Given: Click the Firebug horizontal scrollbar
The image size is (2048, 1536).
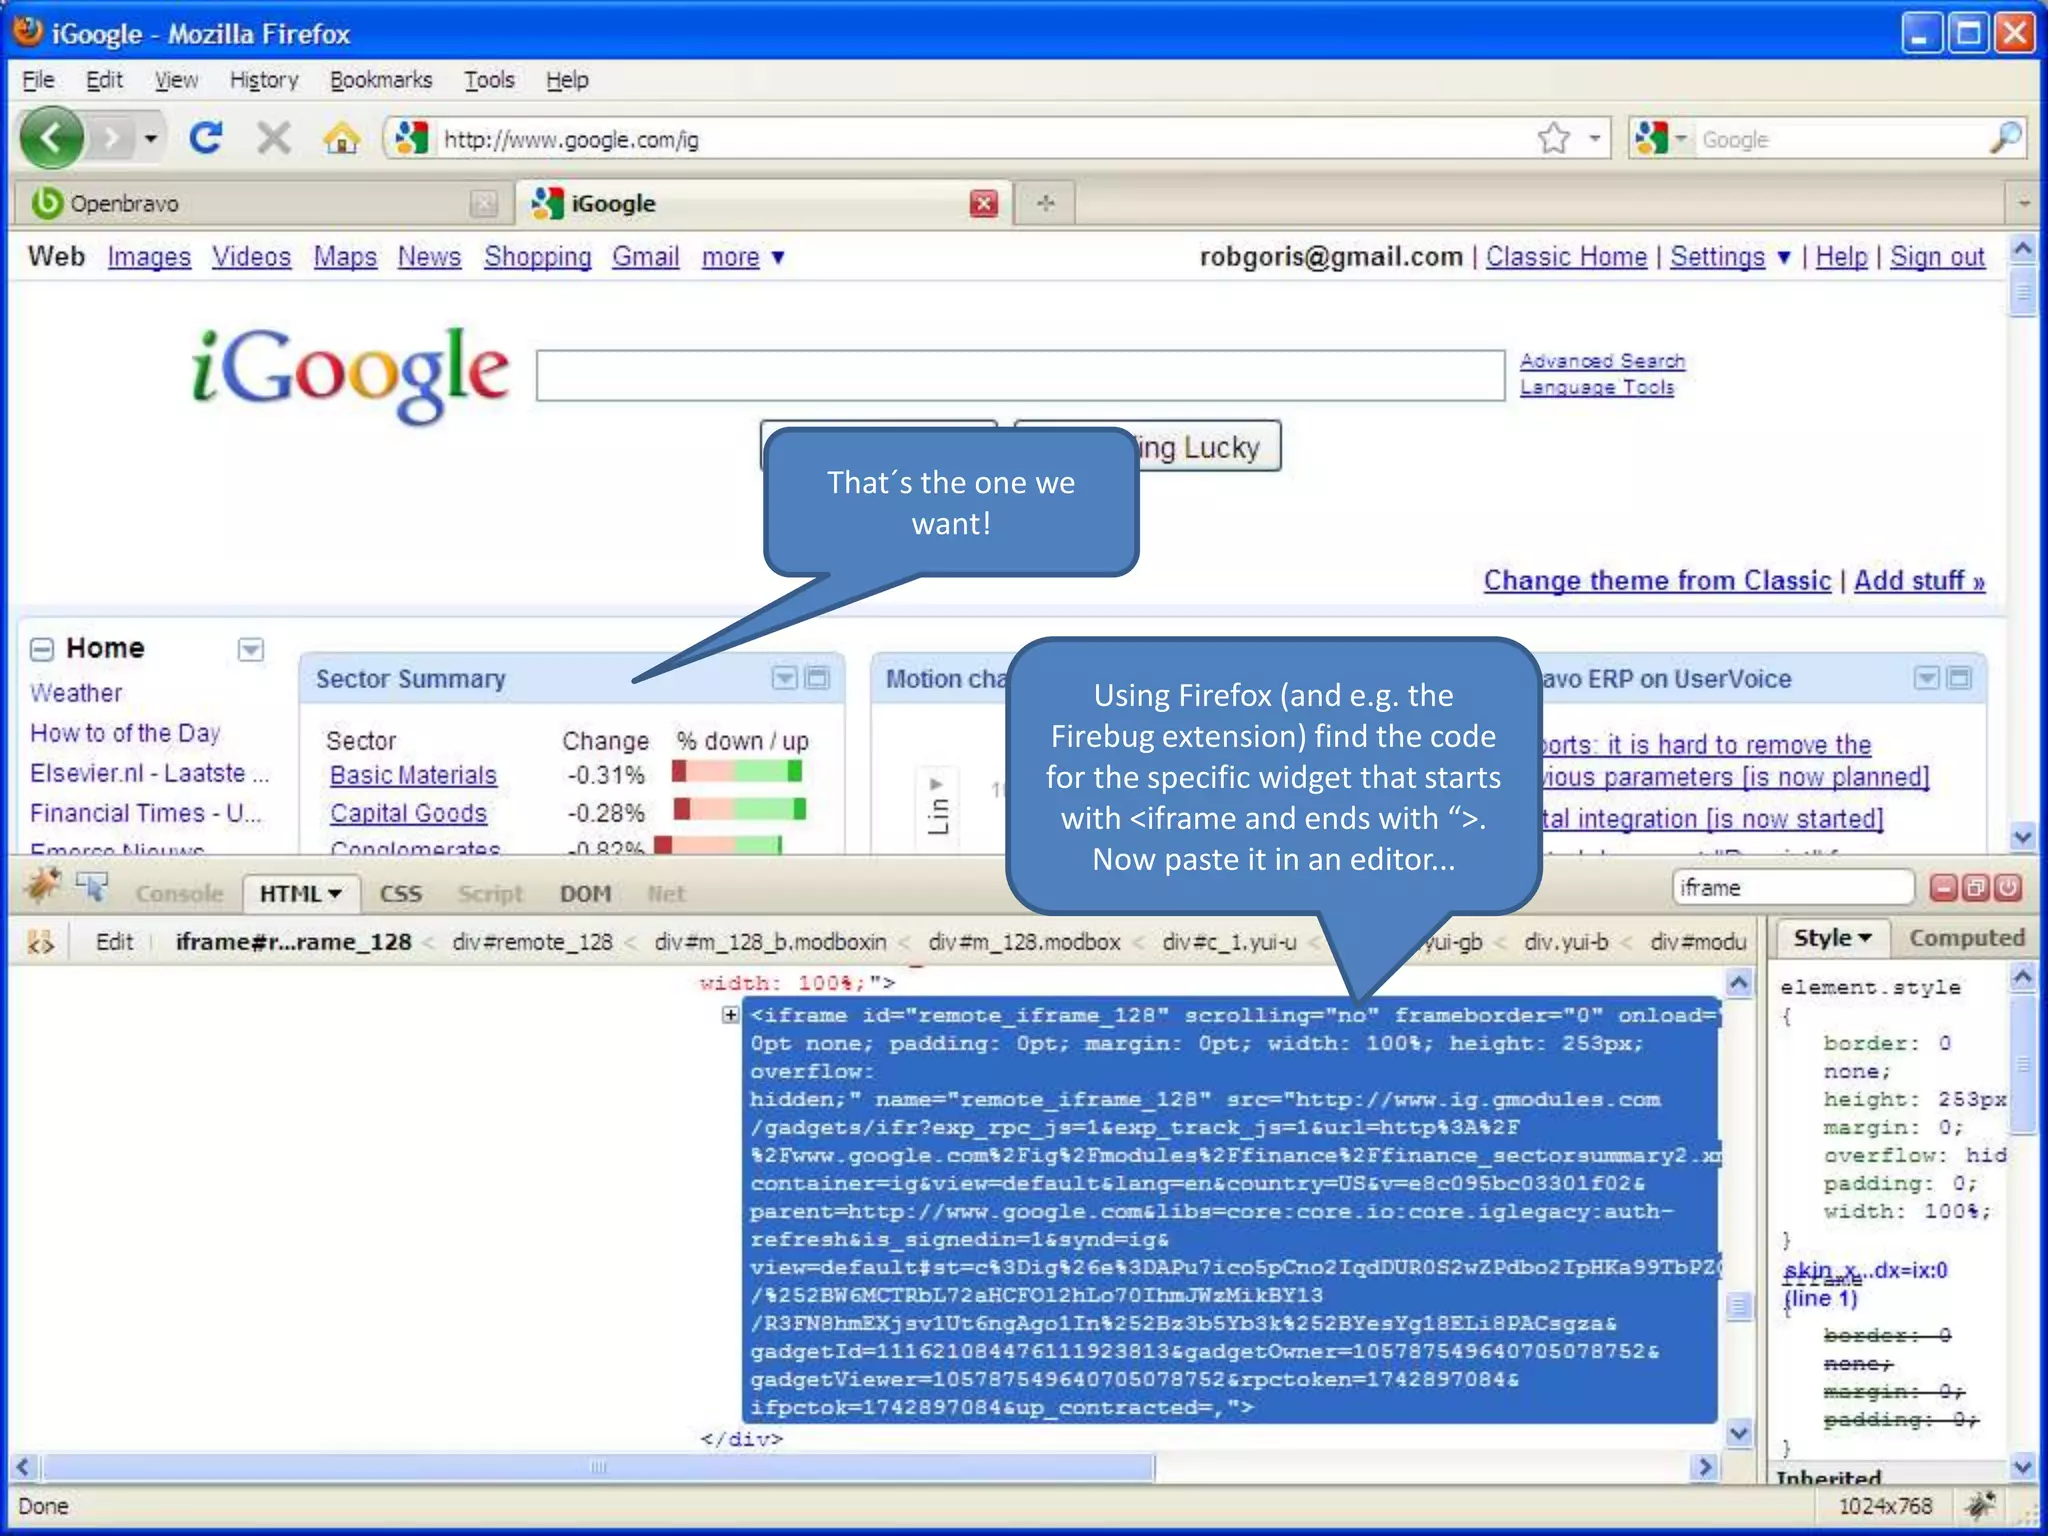Looking at the screenshot, I should click(599, 1468).
